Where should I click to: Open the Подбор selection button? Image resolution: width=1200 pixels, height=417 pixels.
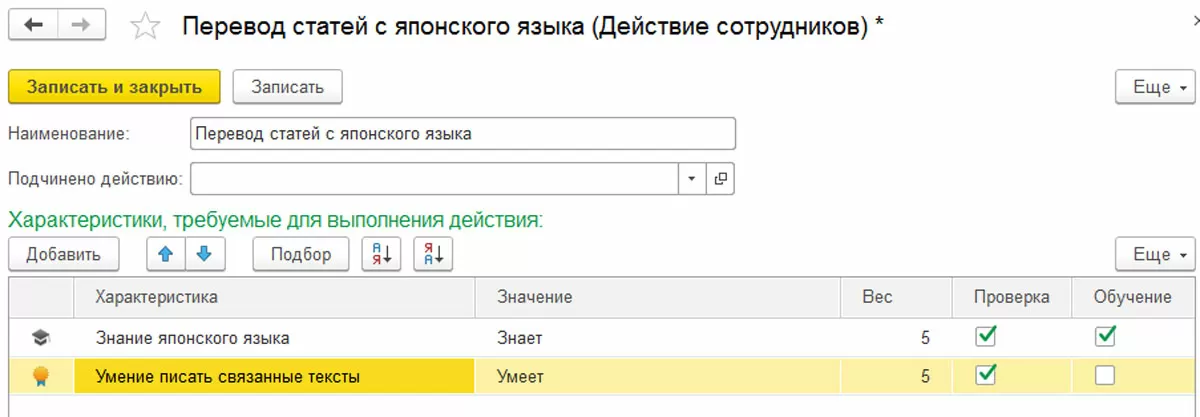(x=301, y=254)
